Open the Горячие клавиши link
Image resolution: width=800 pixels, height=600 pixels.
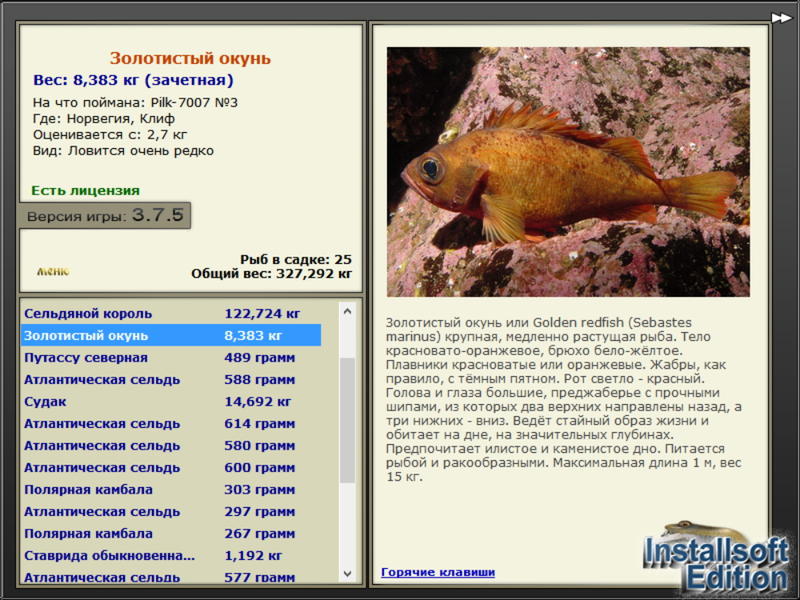(438, 572)
